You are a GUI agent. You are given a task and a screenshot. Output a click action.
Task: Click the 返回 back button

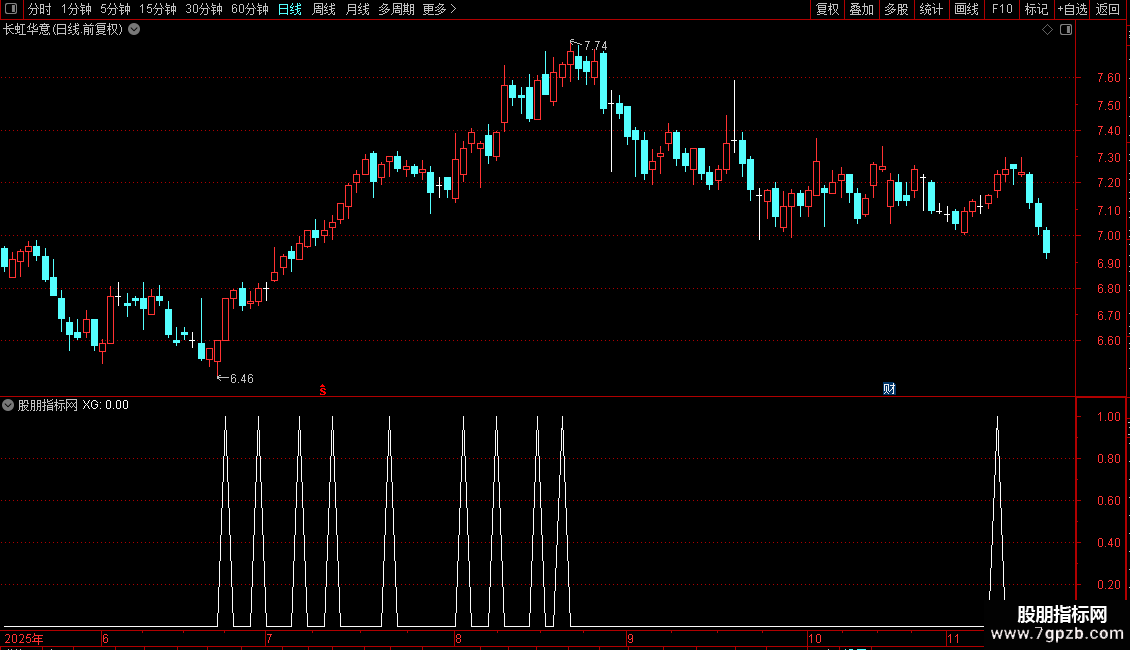(x=1108, y=9)
